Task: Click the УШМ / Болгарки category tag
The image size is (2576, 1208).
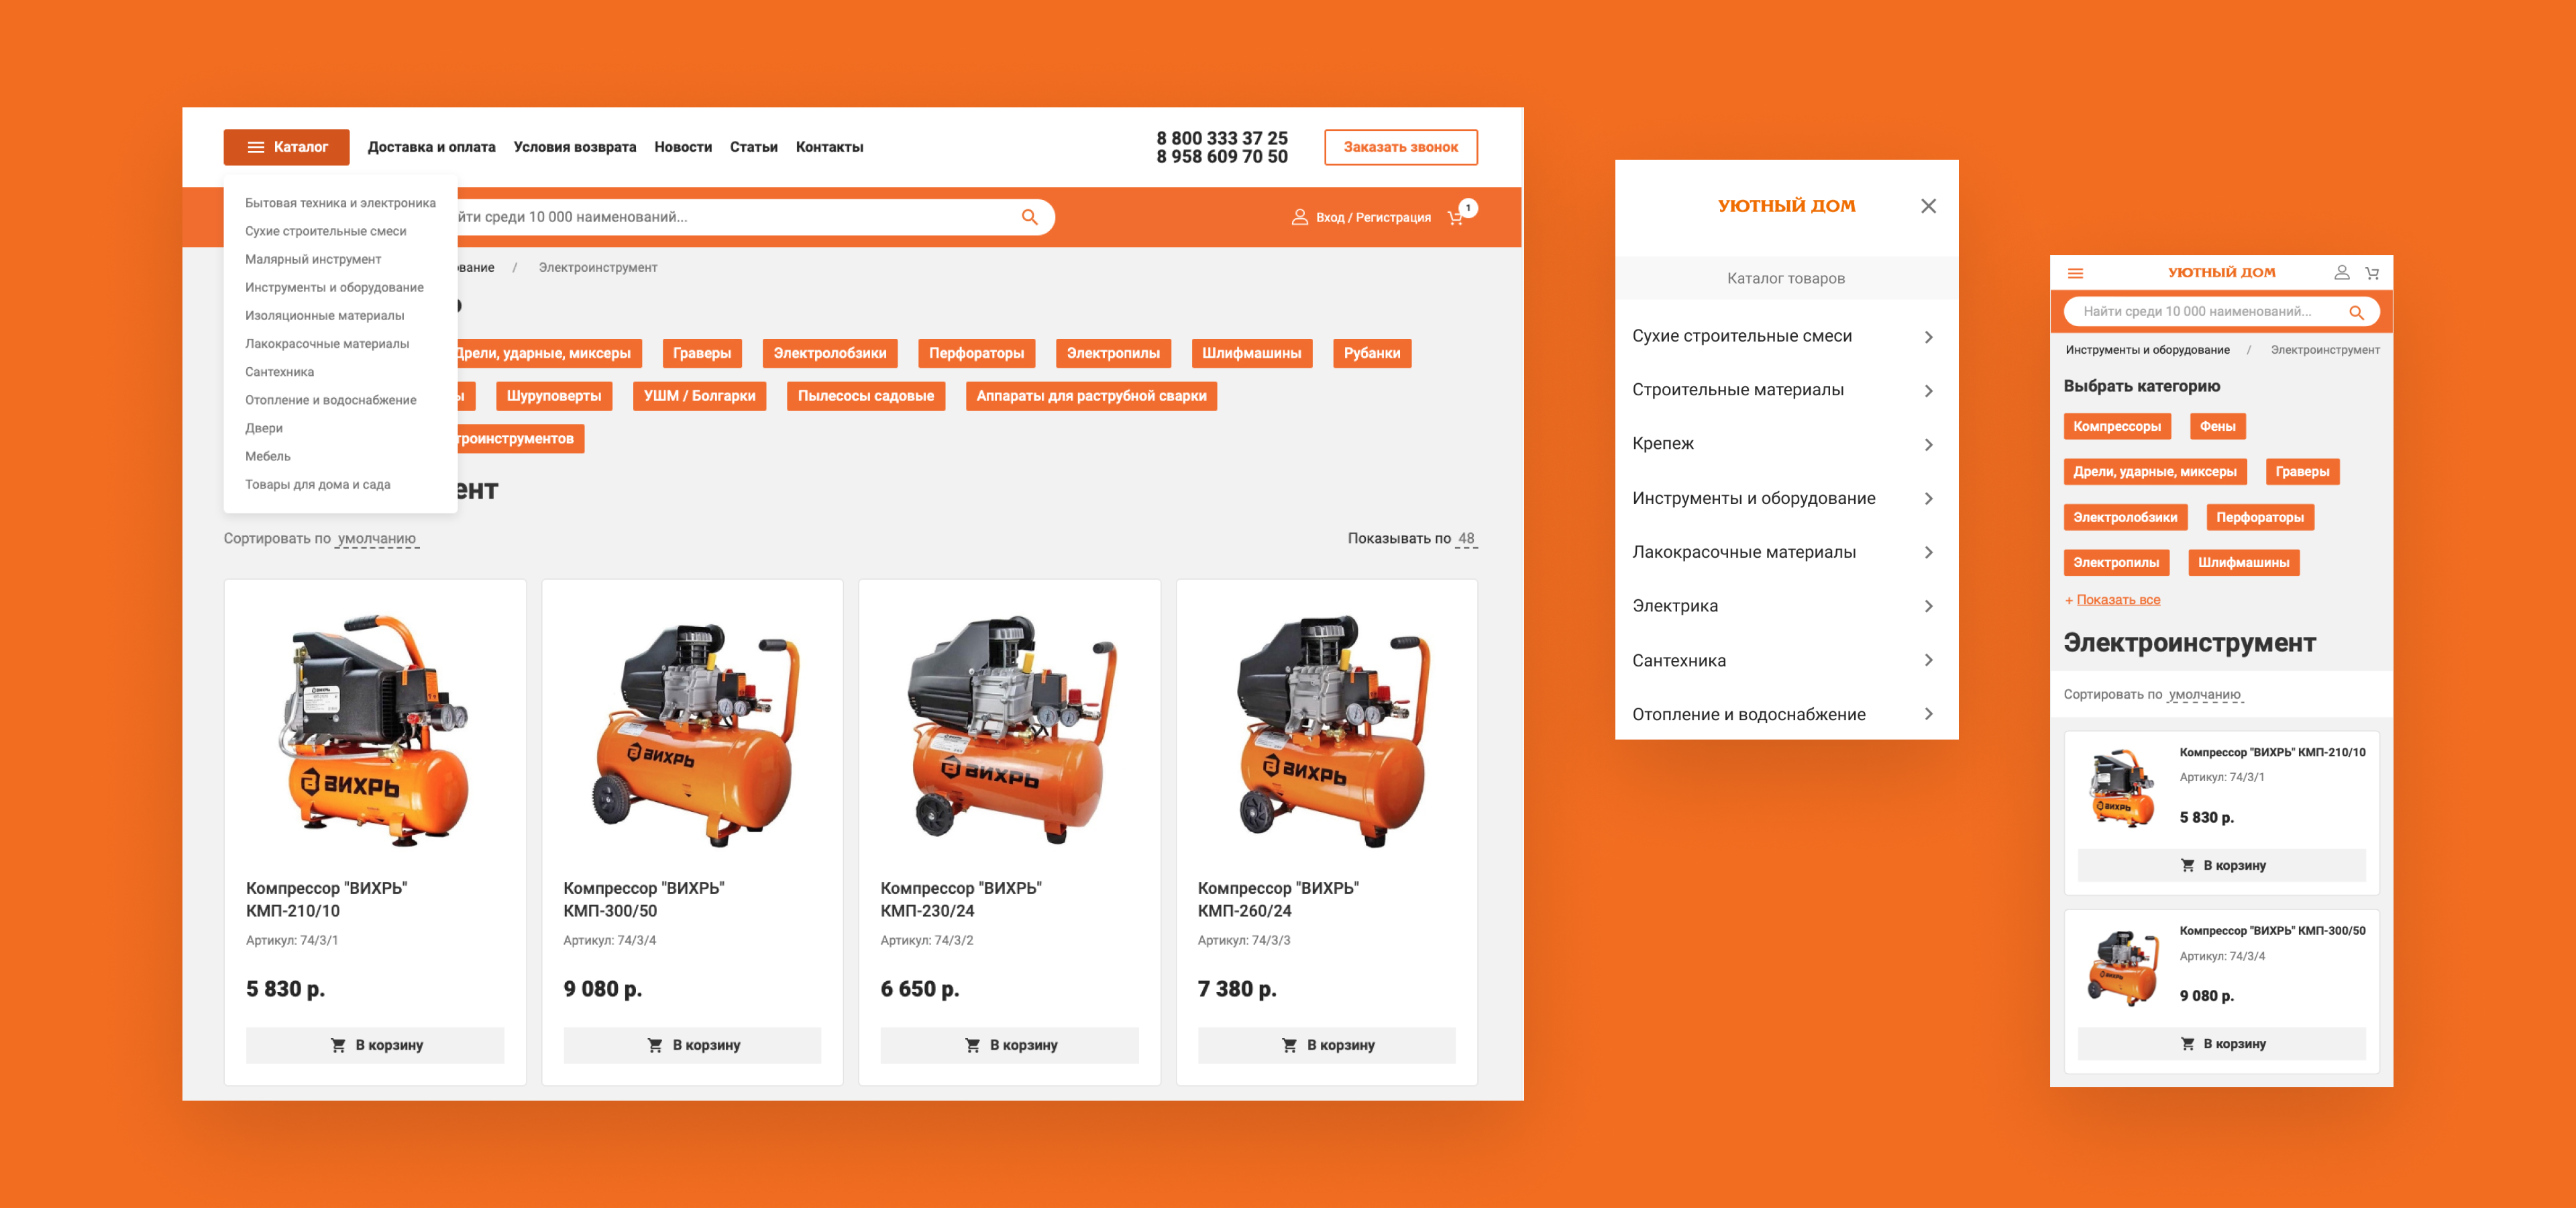Action: [x=699, y=396]
